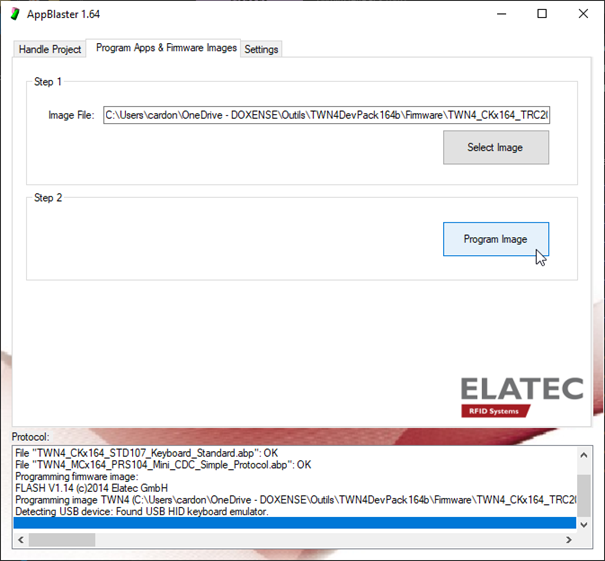This screenshot has width=605, height=561.
Task: Select log line 'Programming image TWN4 (C:\Users'
Action: tap(295, 500)
